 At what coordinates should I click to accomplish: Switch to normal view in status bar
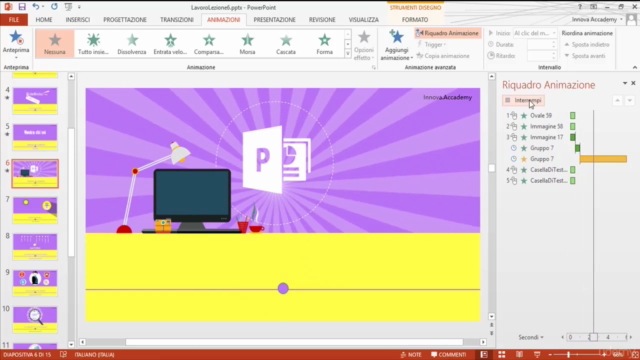[484, 354]
